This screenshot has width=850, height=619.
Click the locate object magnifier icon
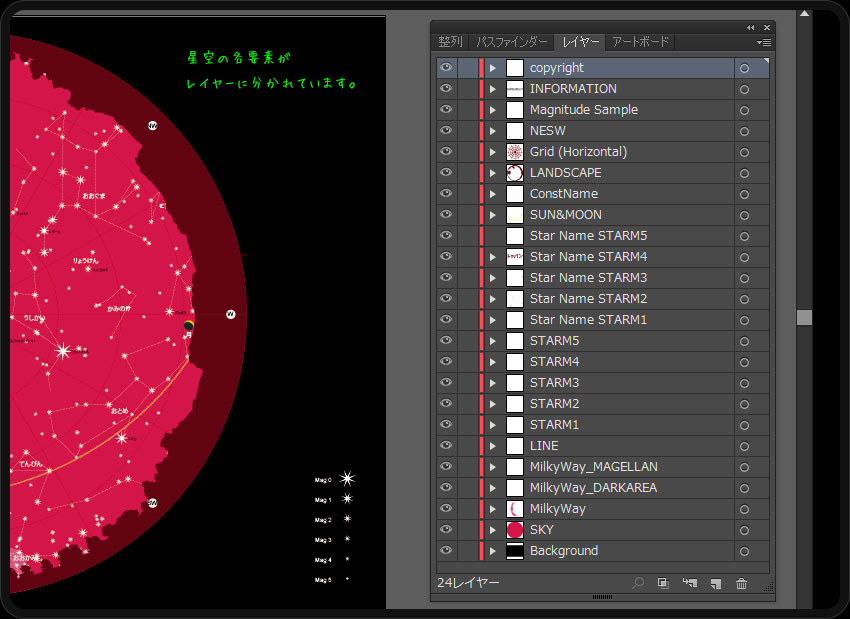[x=638, y=583]
